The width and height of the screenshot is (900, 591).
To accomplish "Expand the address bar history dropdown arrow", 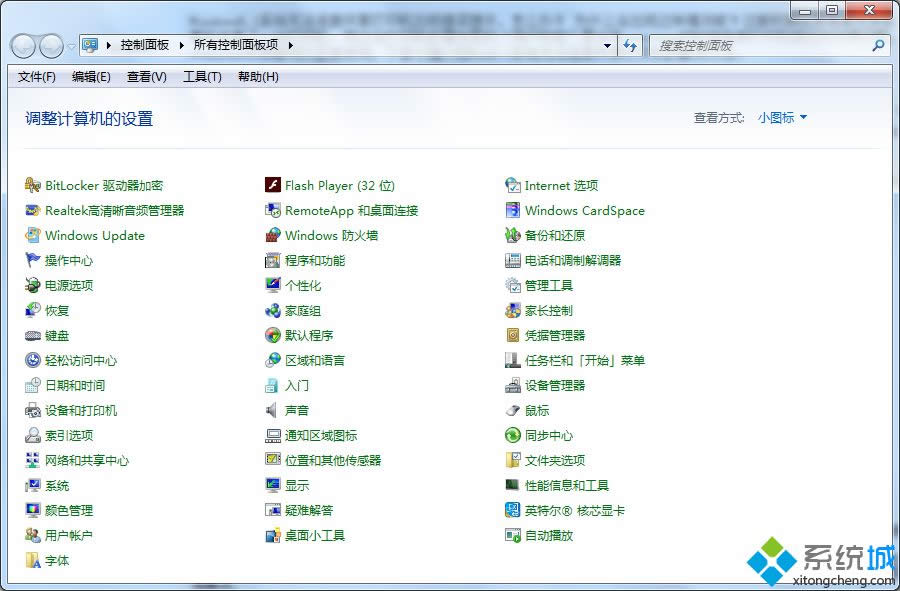I will 607,45.
